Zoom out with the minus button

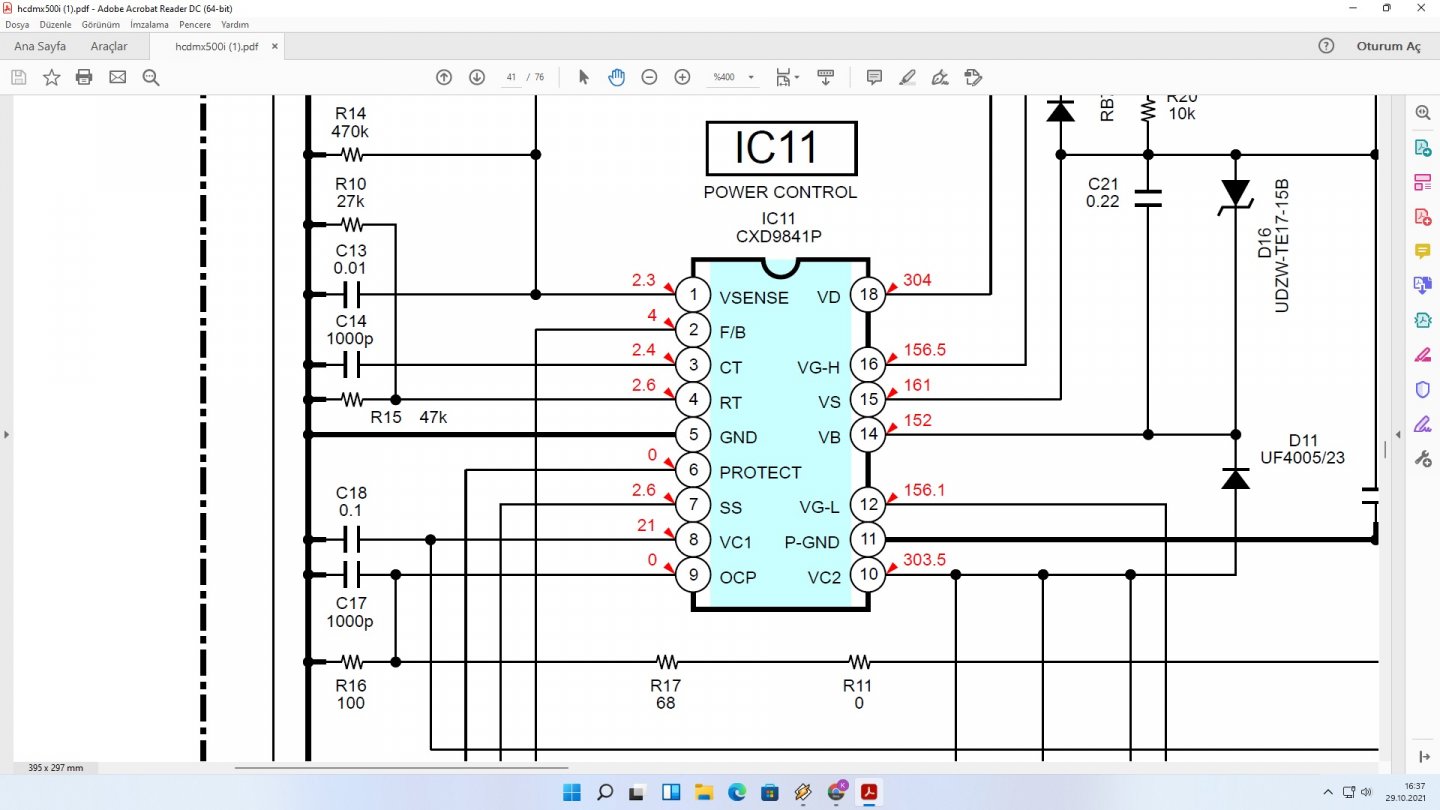[649, 77]
